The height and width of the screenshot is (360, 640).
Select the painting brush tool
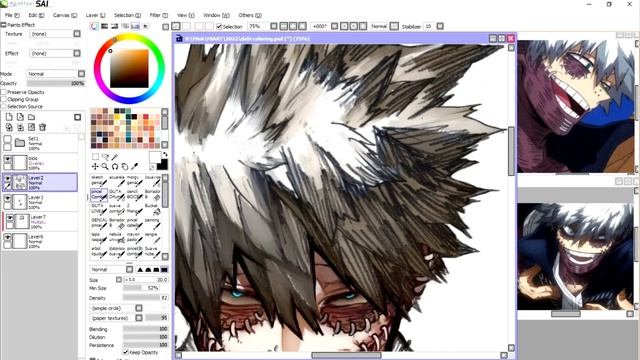[153, 224]
